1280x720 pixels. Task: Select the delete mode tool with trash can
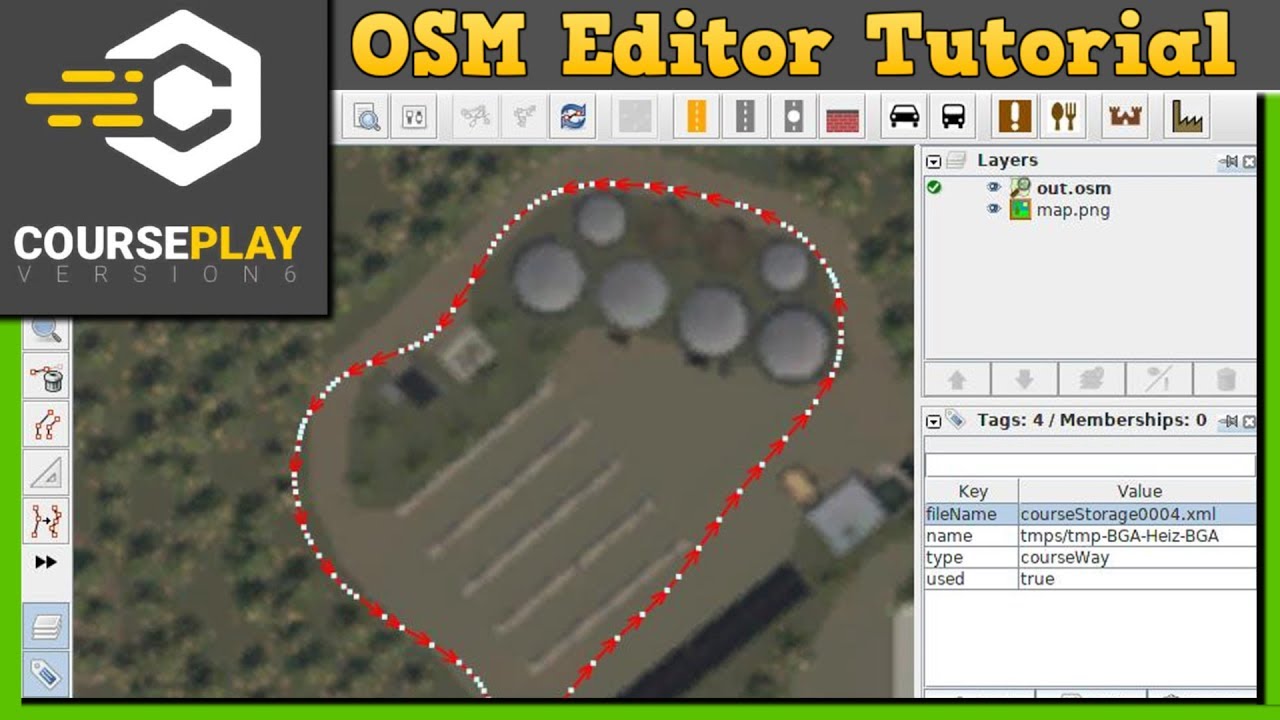(46, 377)
